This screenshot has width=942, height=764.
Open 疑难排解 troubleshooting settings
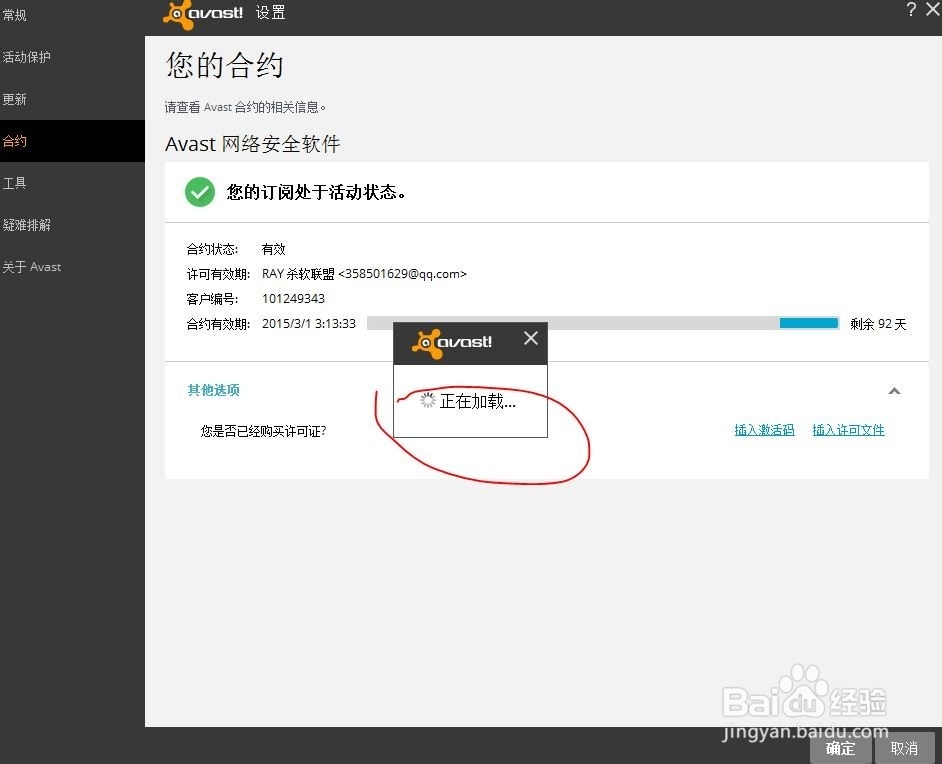coord(26,225)
